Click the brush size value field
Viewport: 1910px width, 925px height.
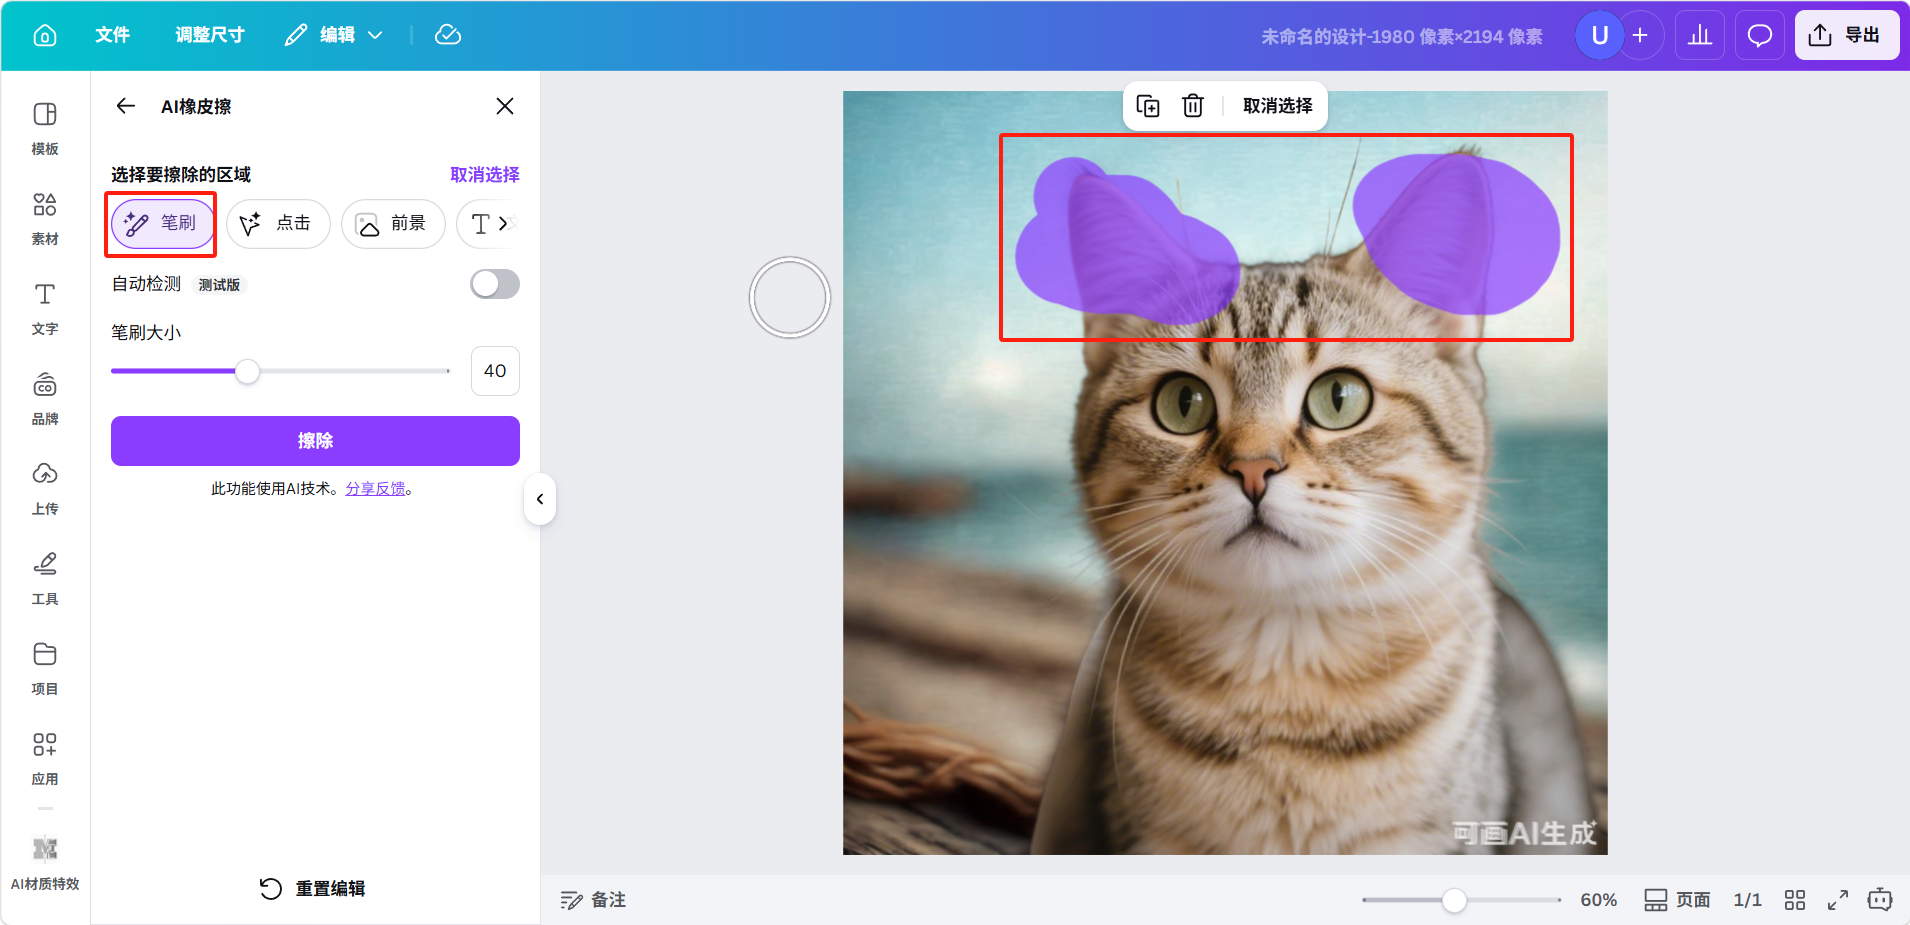click(495, 371)
